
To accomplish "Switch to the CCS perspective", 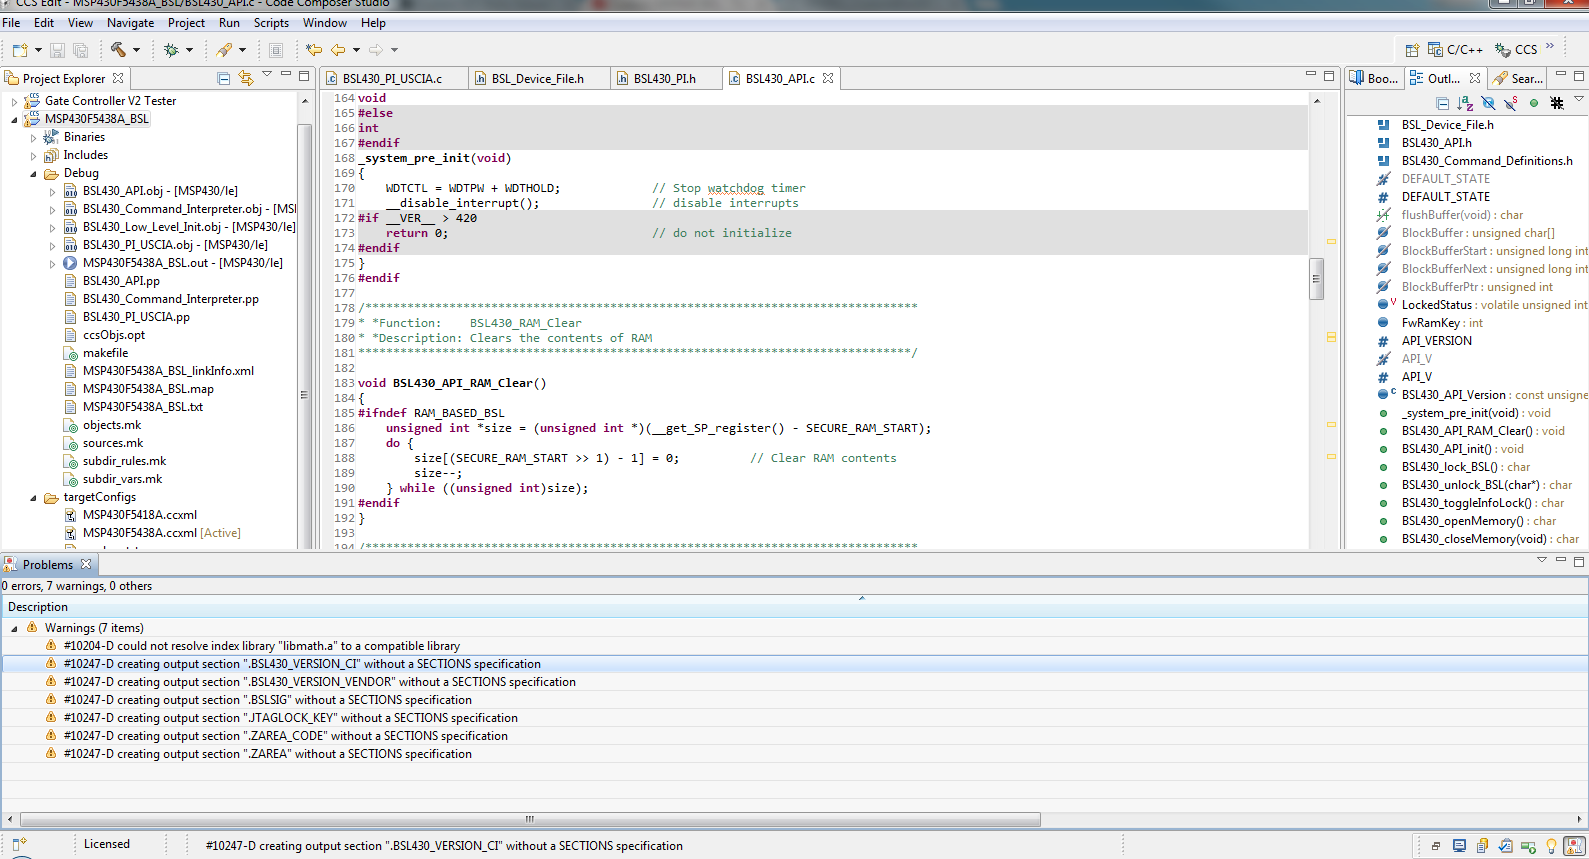I will 1516,50.
